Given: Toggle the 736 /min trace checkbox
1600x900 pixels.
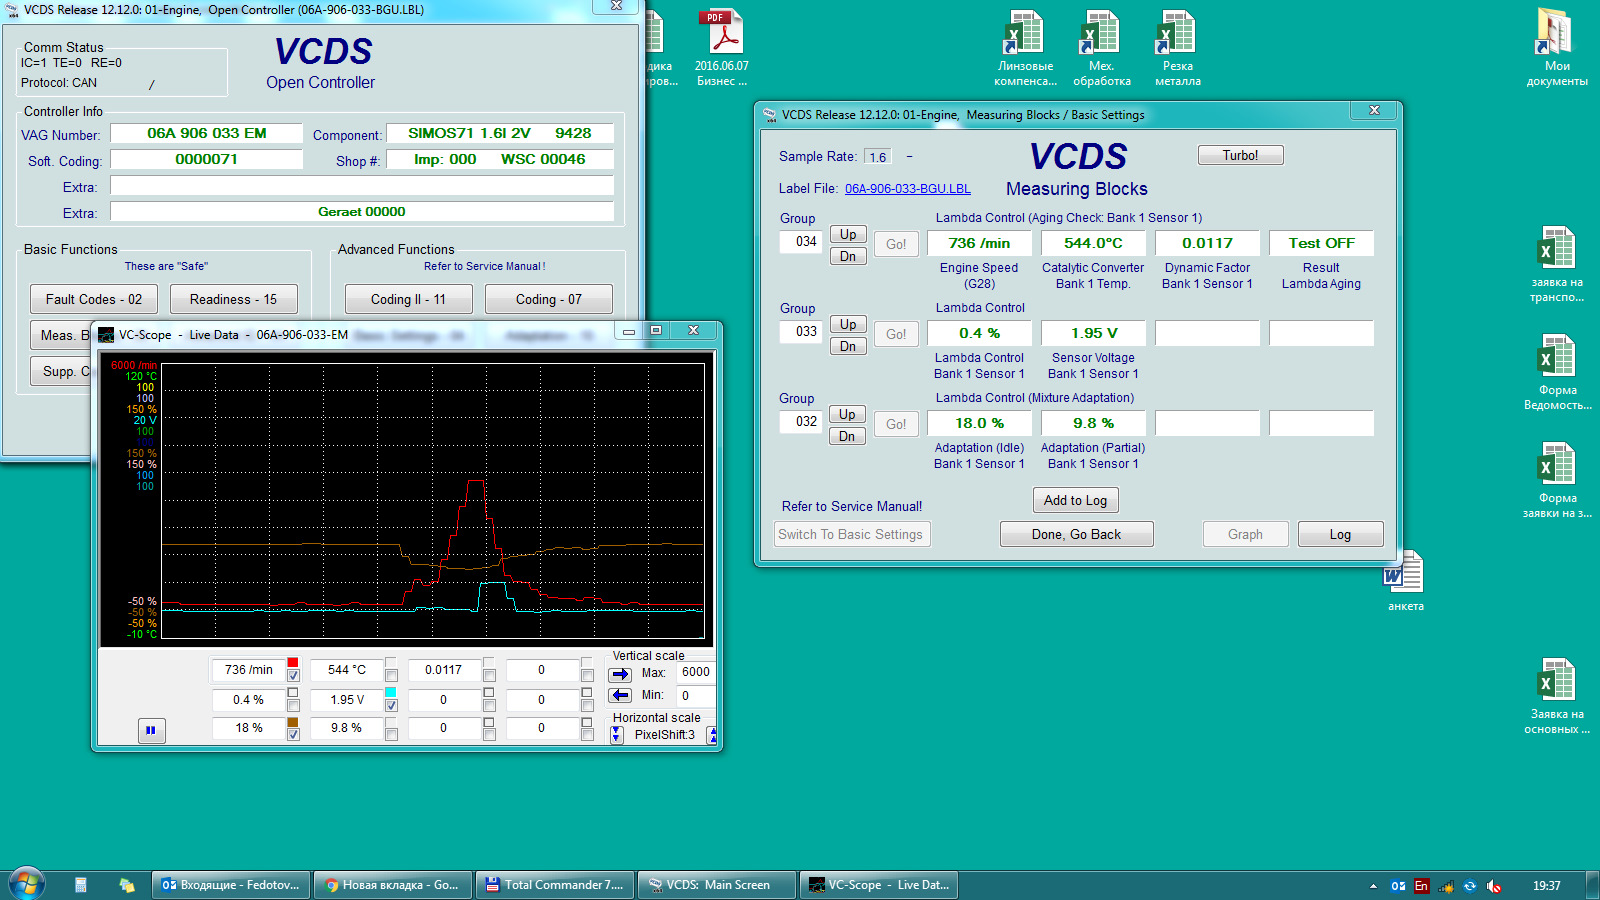Looking at the screenshot, I should pyautogui.click(x=293, y=676).
